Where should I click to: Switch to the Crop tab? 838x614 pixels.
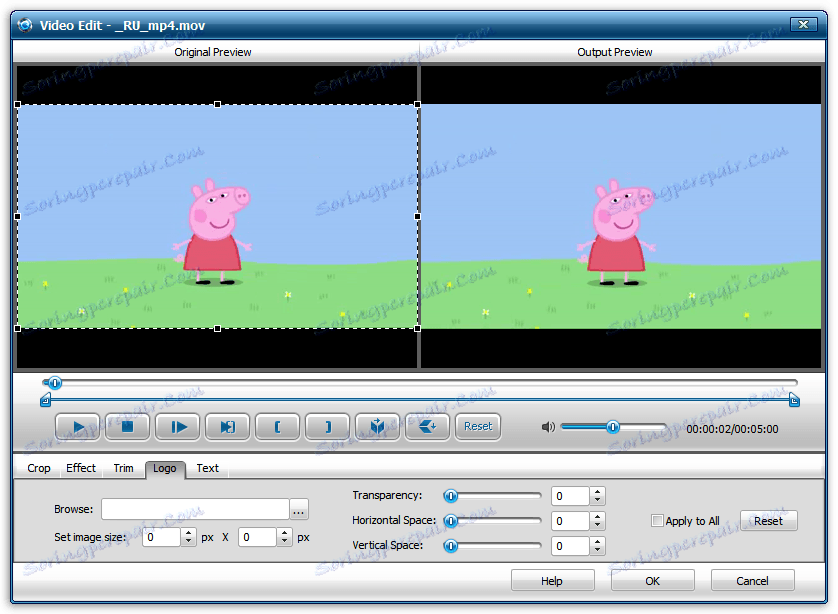38,468
